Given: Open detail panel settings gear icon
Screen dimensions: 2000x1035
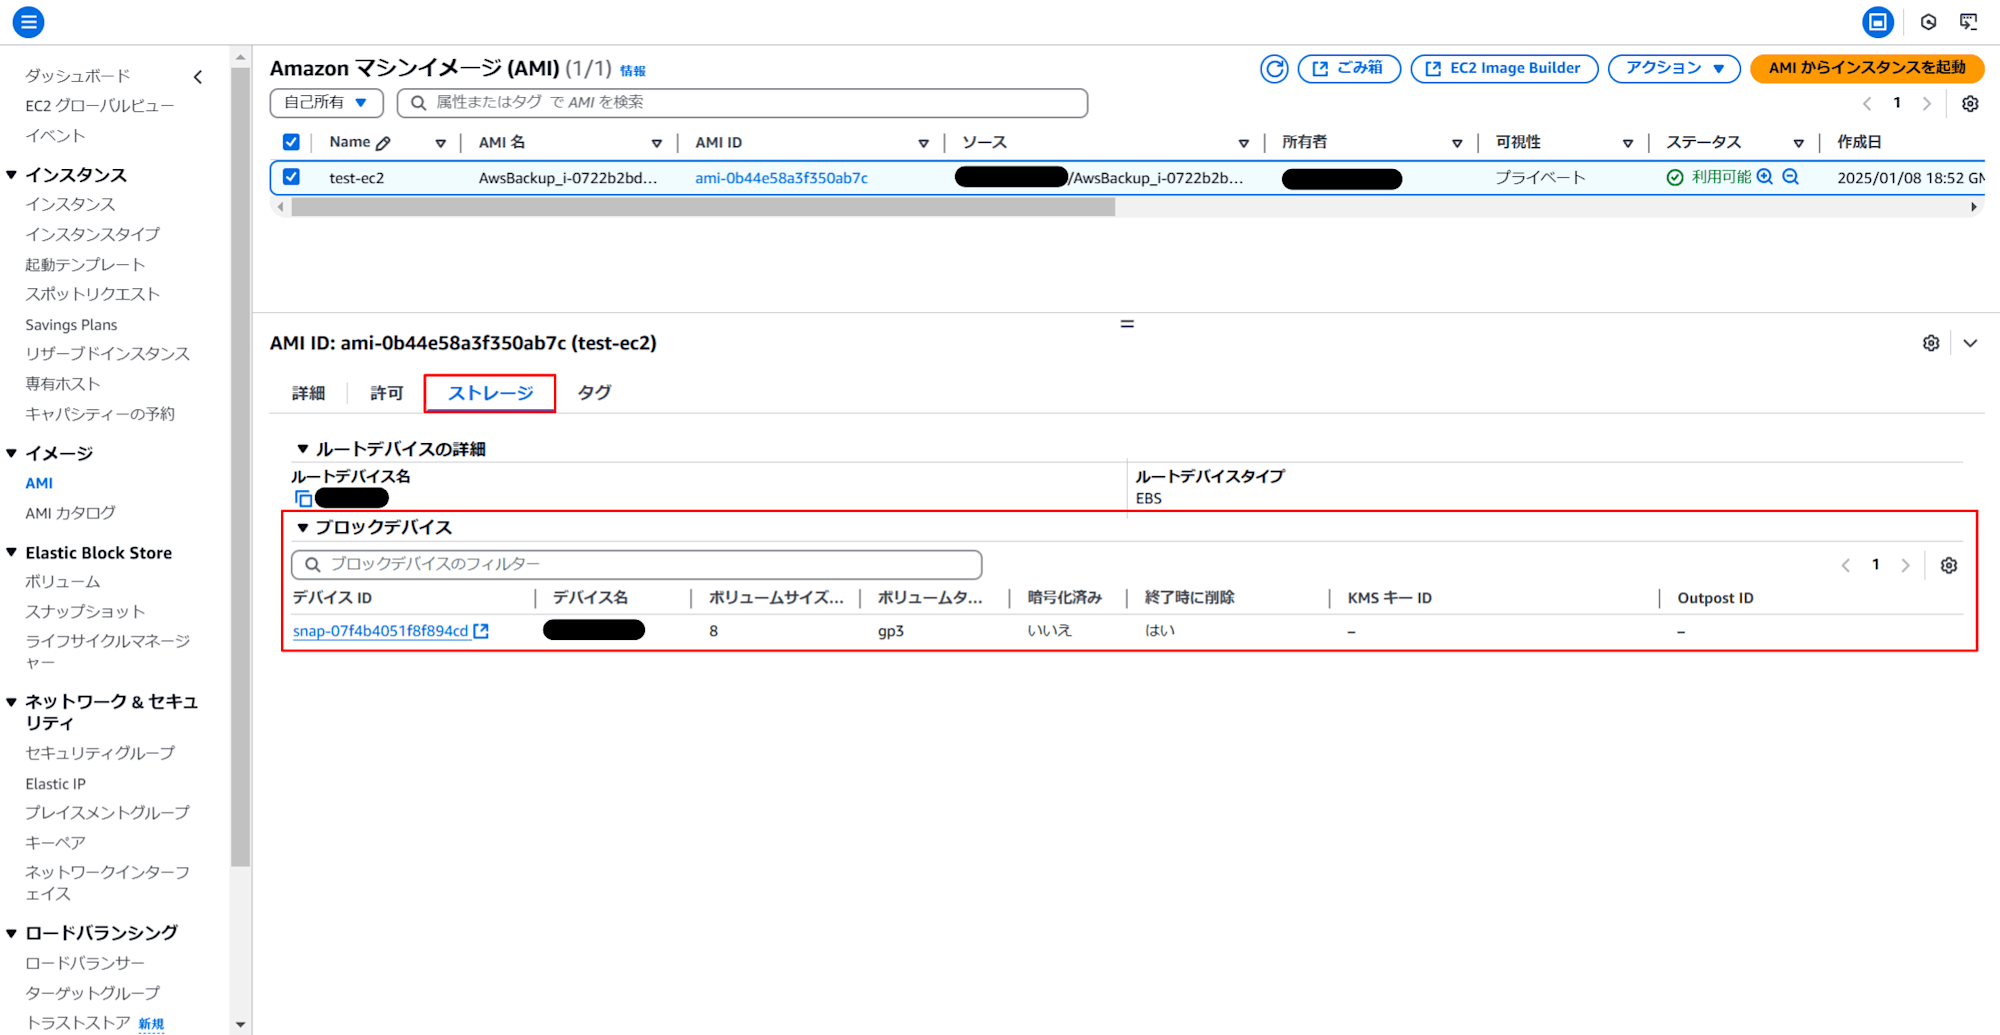Looking at the screenshot, I should [1931, 343].
